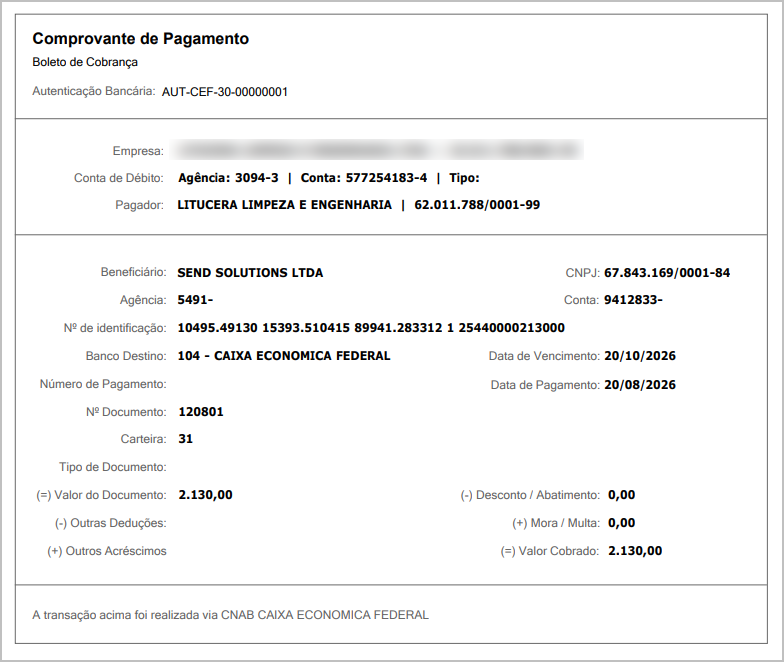The image size is (784, 662).
Task: Click the Carteira value 31
Action: click(186, 439)
